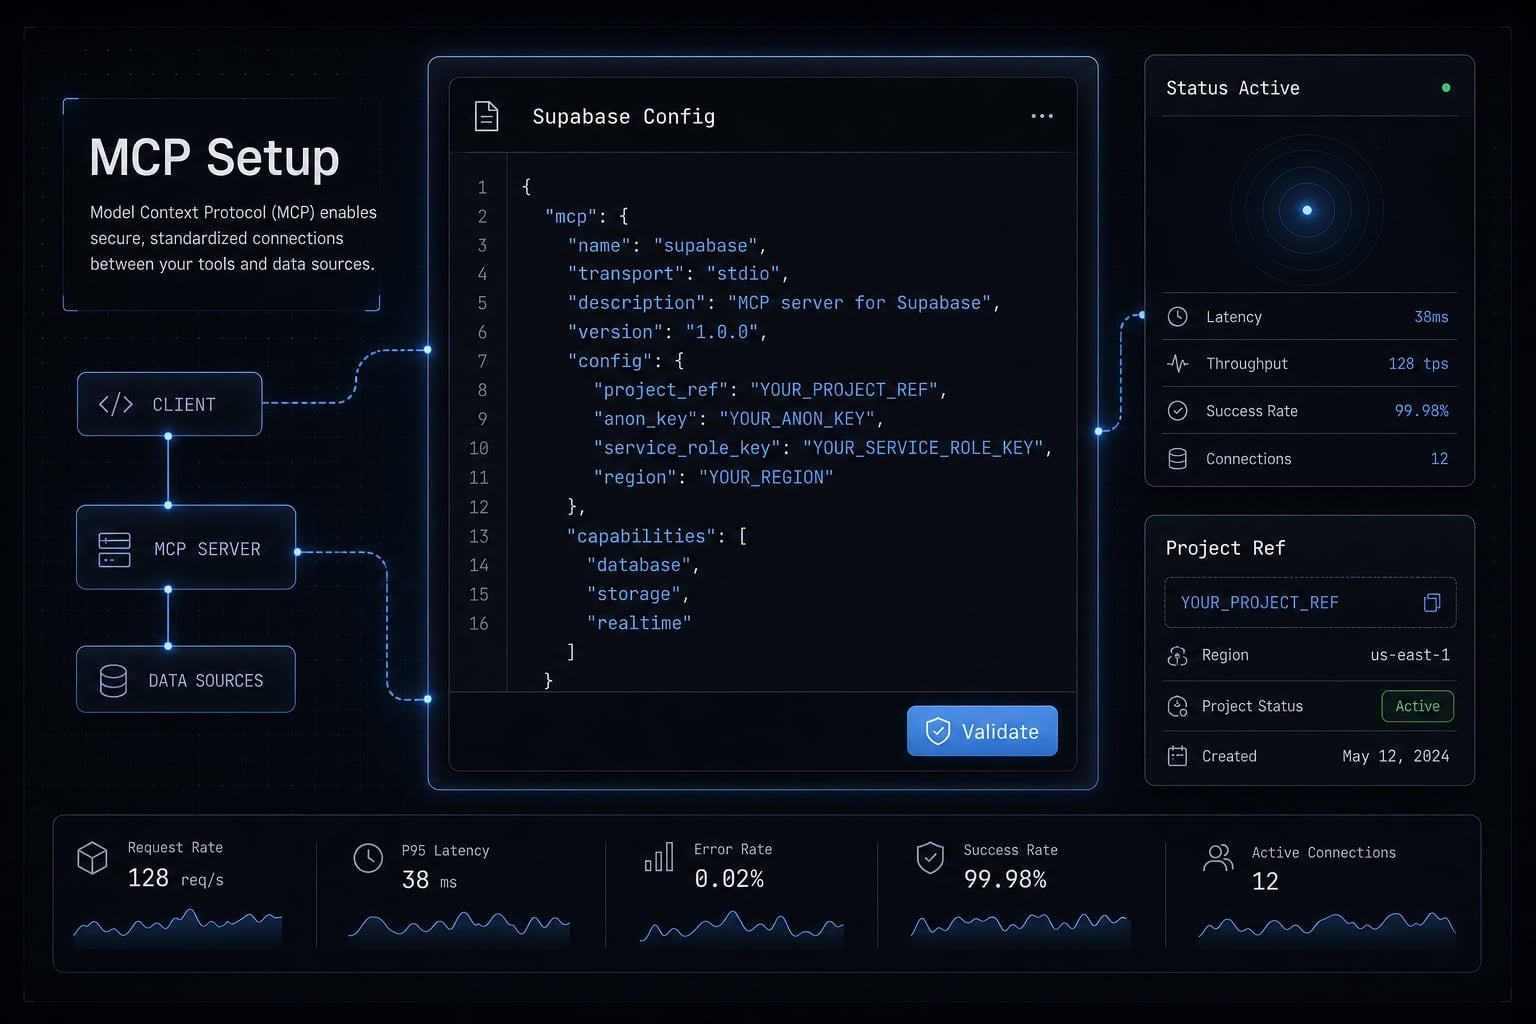Select the DATA SOURCES node
1536x1024 pixels.
pos(186,680)
